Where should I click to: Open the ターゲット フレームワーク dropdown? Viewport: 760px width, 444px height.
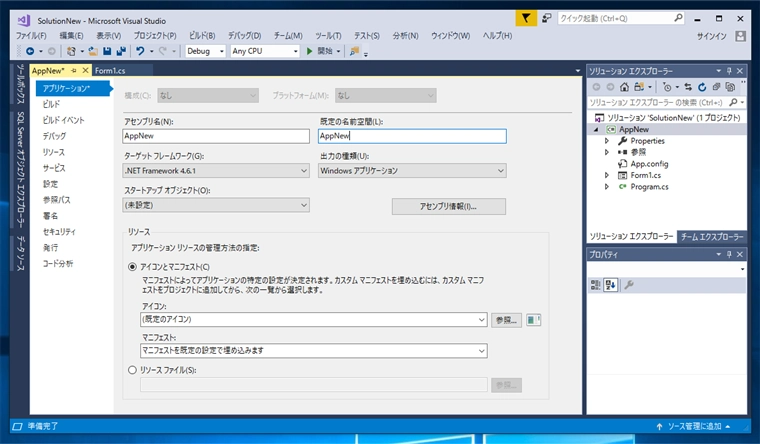[x=216, y=171]
